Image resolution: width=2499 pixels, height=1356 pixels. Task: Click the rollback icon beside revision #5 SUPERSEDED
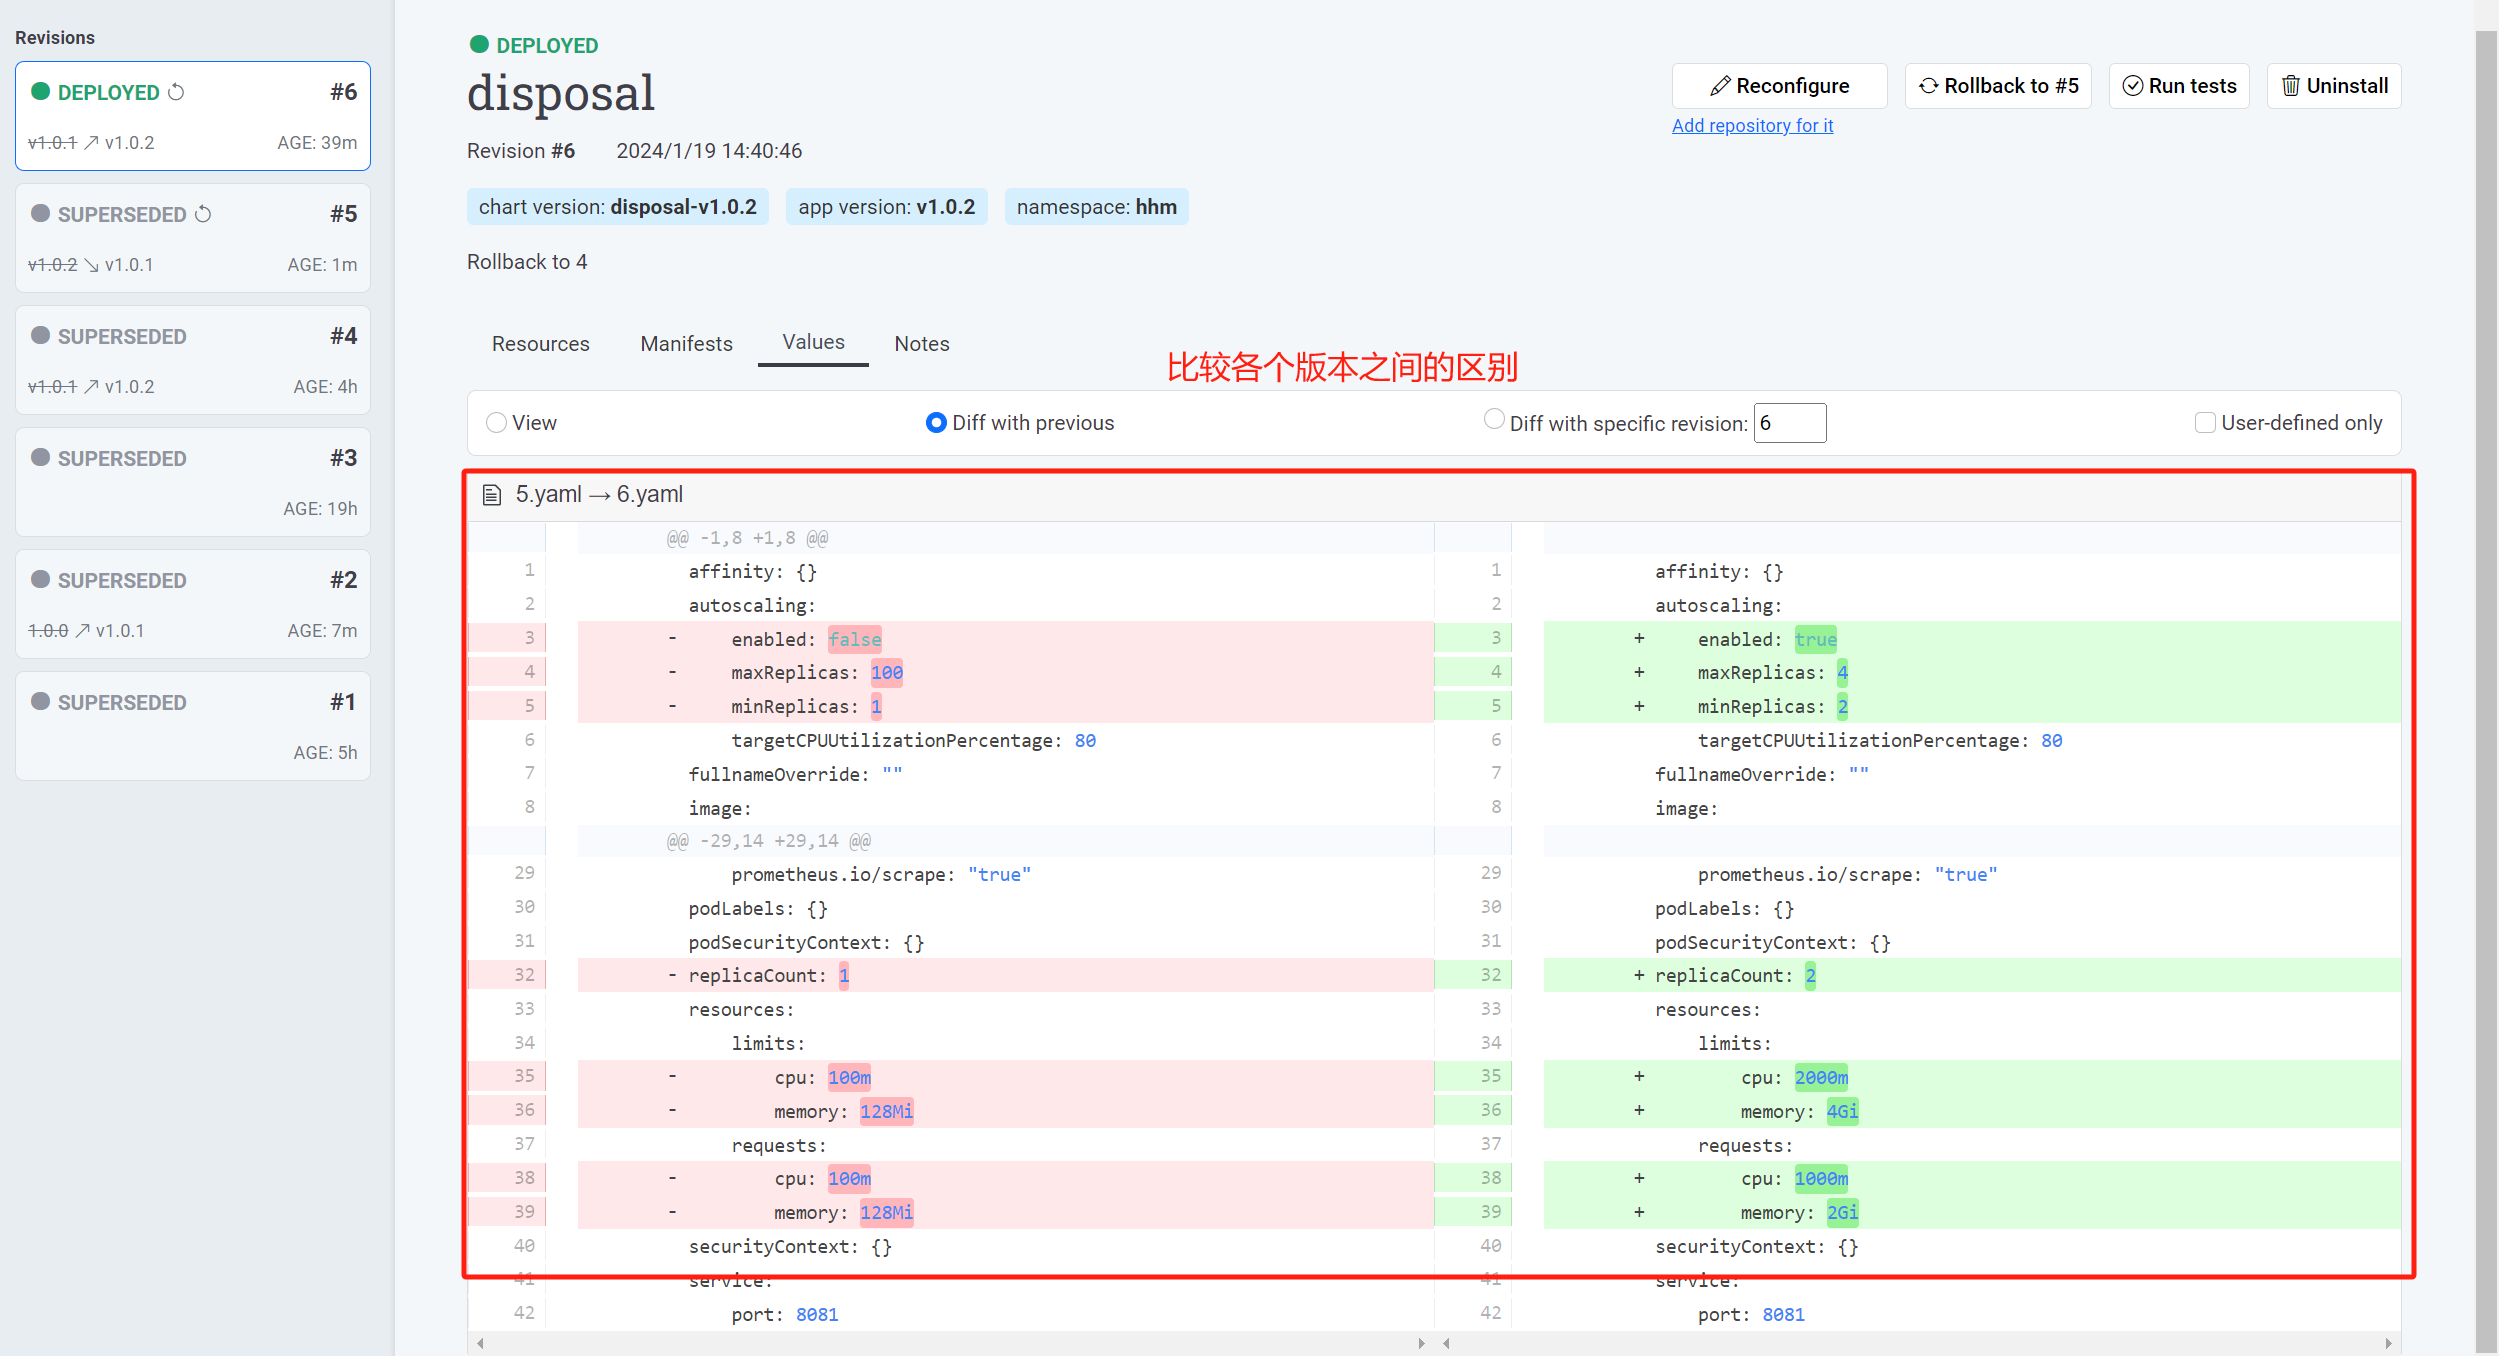203,214
